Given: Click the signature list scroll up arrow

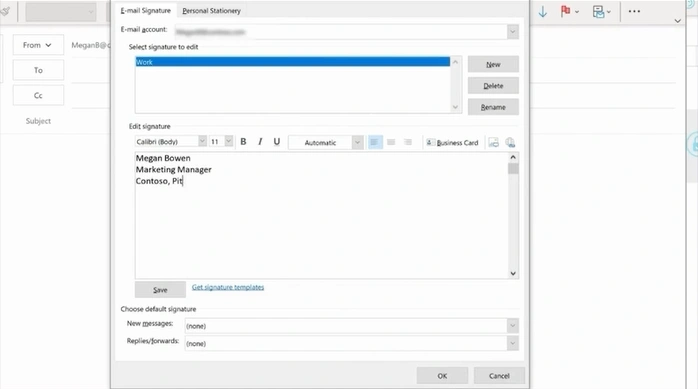Looking at the screenshot, I should [x=455, y=62].
